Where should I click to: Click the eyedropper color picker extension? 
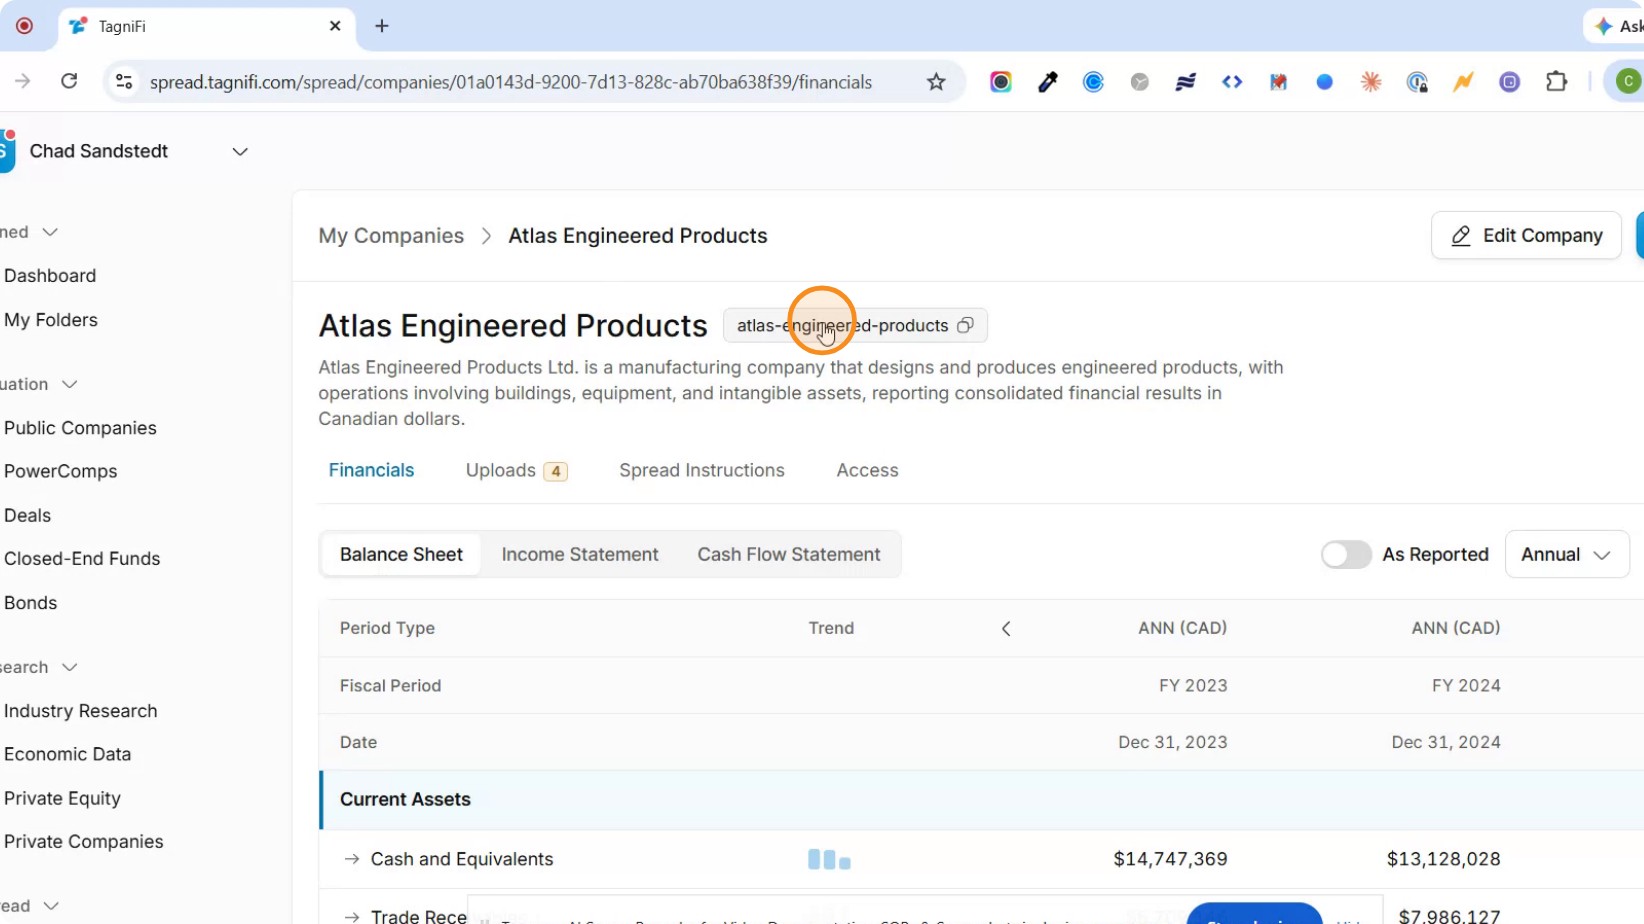point(1047,82)
